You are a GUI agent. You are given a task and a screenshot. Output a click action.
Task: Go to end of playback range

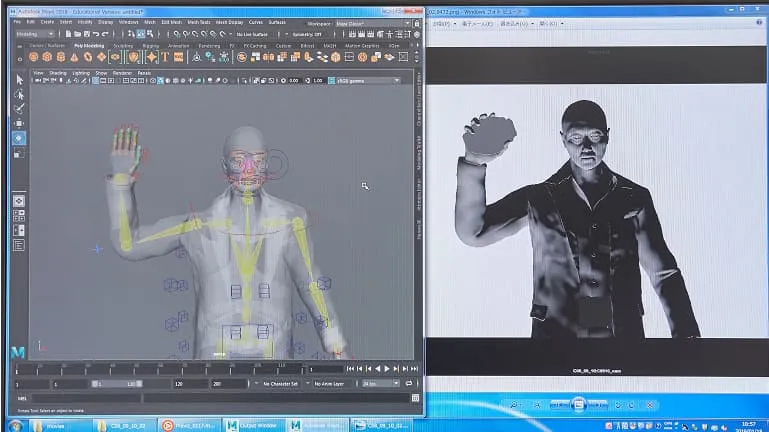pyautogui.click(x=414, y=368)
